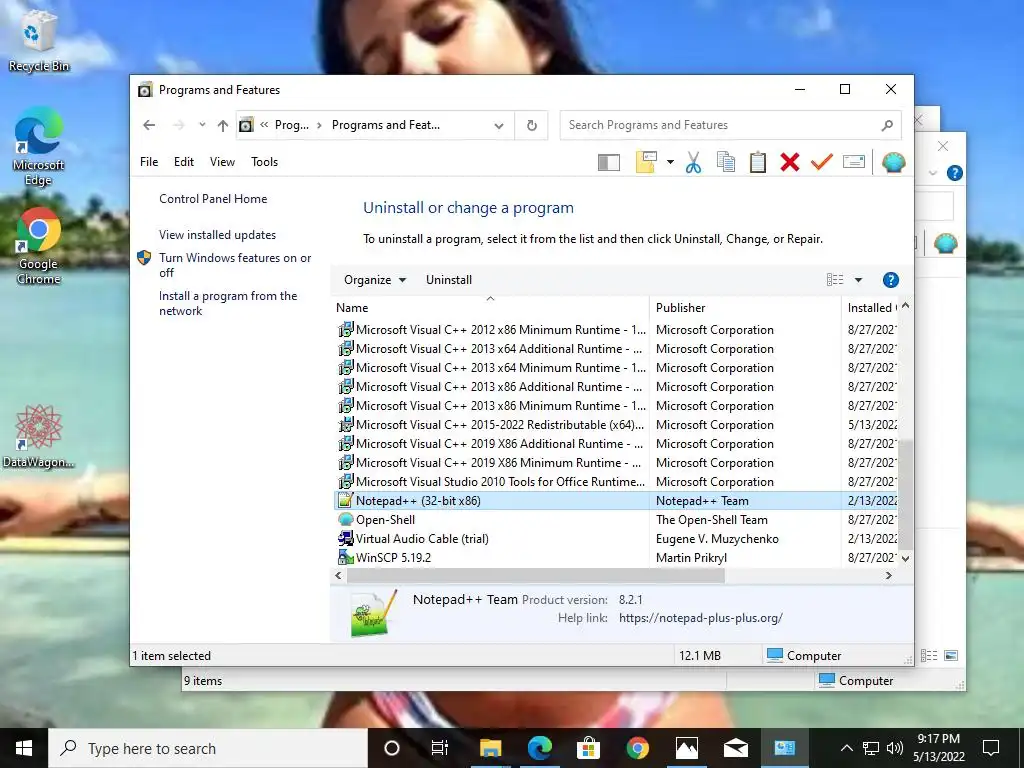Open recent locations dropdown arrow
This screenshot has height=768, width=1024.
coord(202,125)
